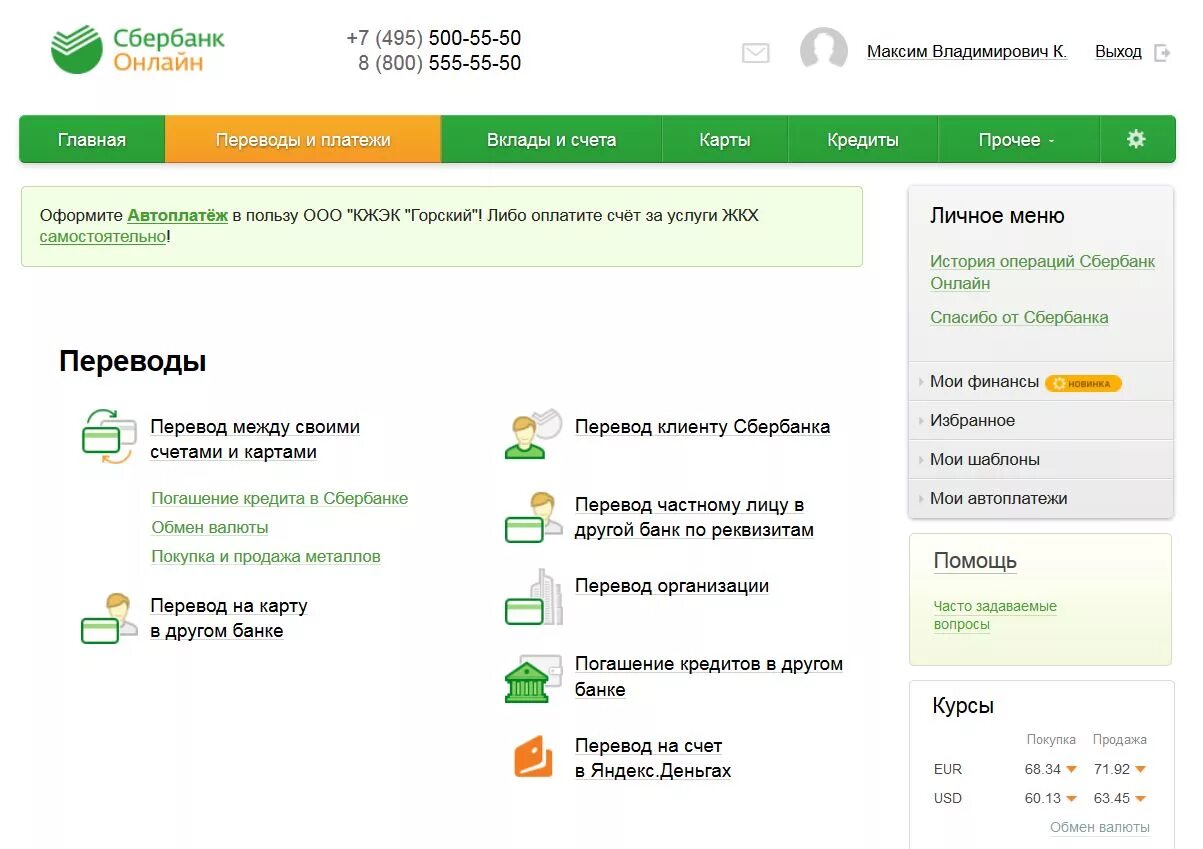Open Спасибо от Сбербанка link

click(x=1019, y=317)
